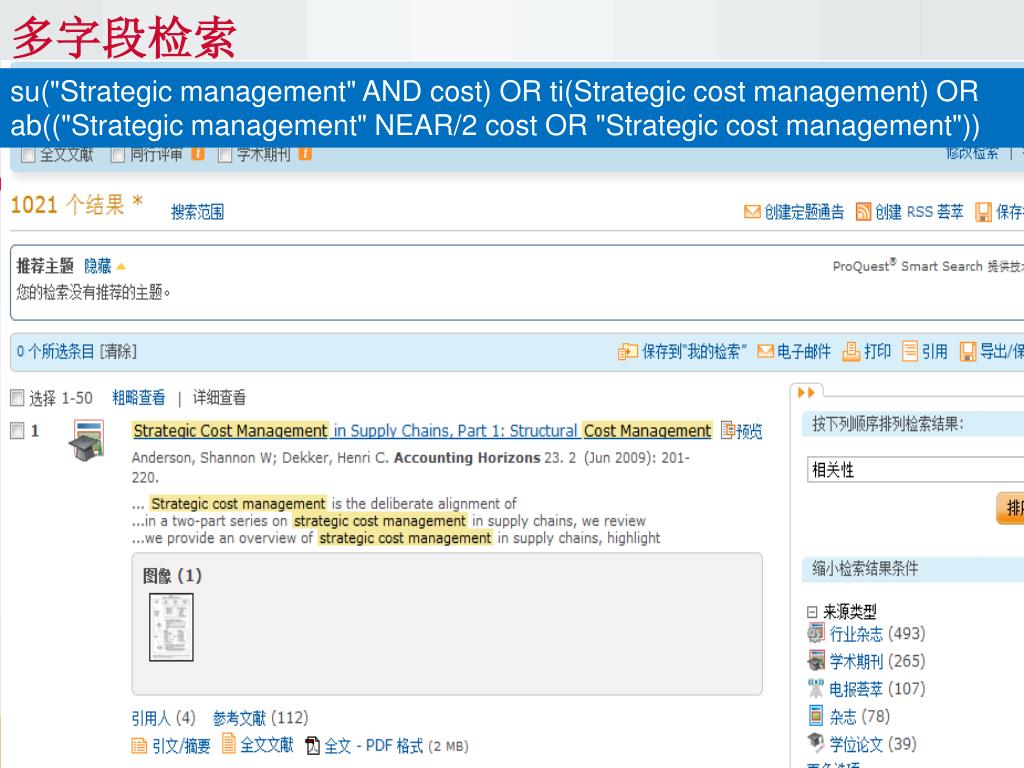Click the PDF full text icon

point(313,745)
